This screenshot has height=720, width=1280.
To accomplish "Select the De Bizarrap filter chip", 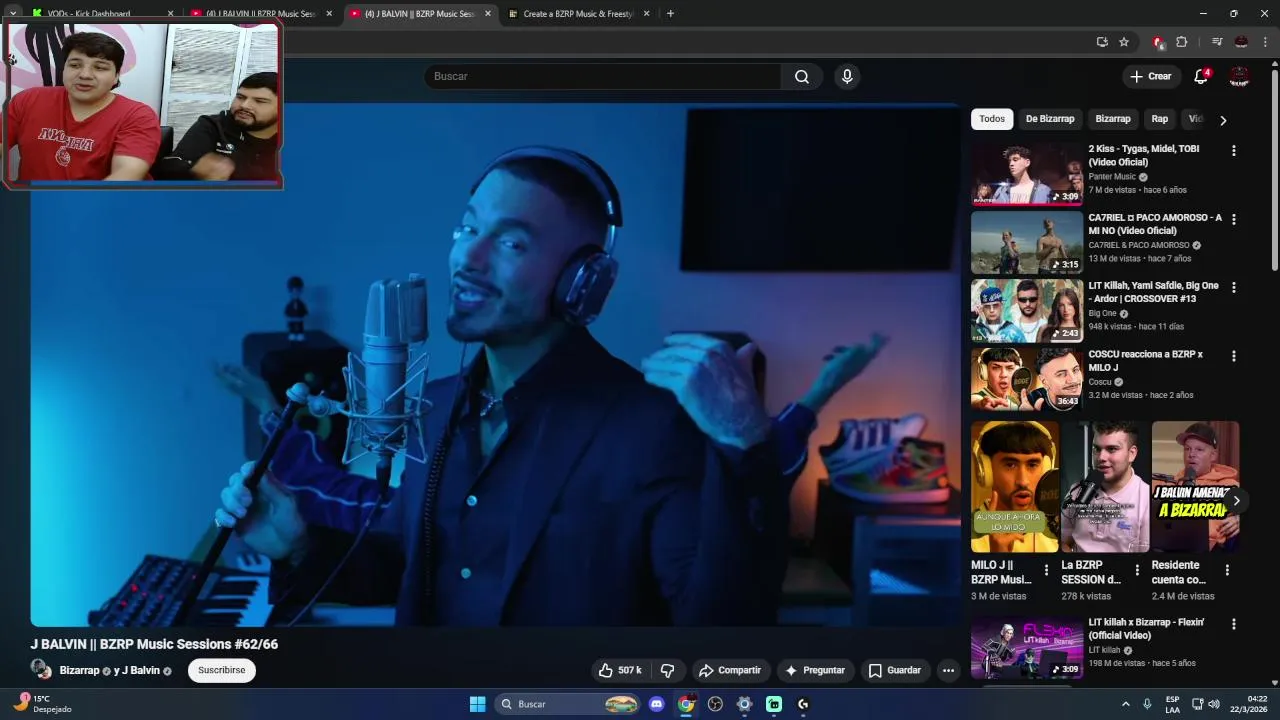I will tap(1050, 119).
